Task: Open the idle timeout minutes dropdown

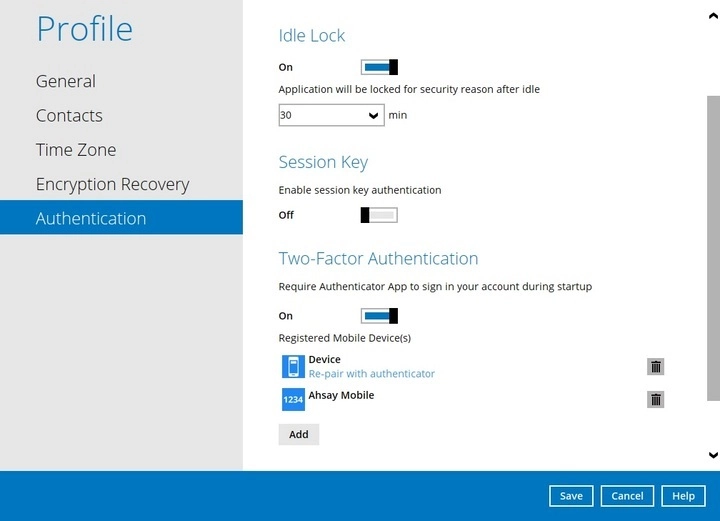Action: point(331,115)
